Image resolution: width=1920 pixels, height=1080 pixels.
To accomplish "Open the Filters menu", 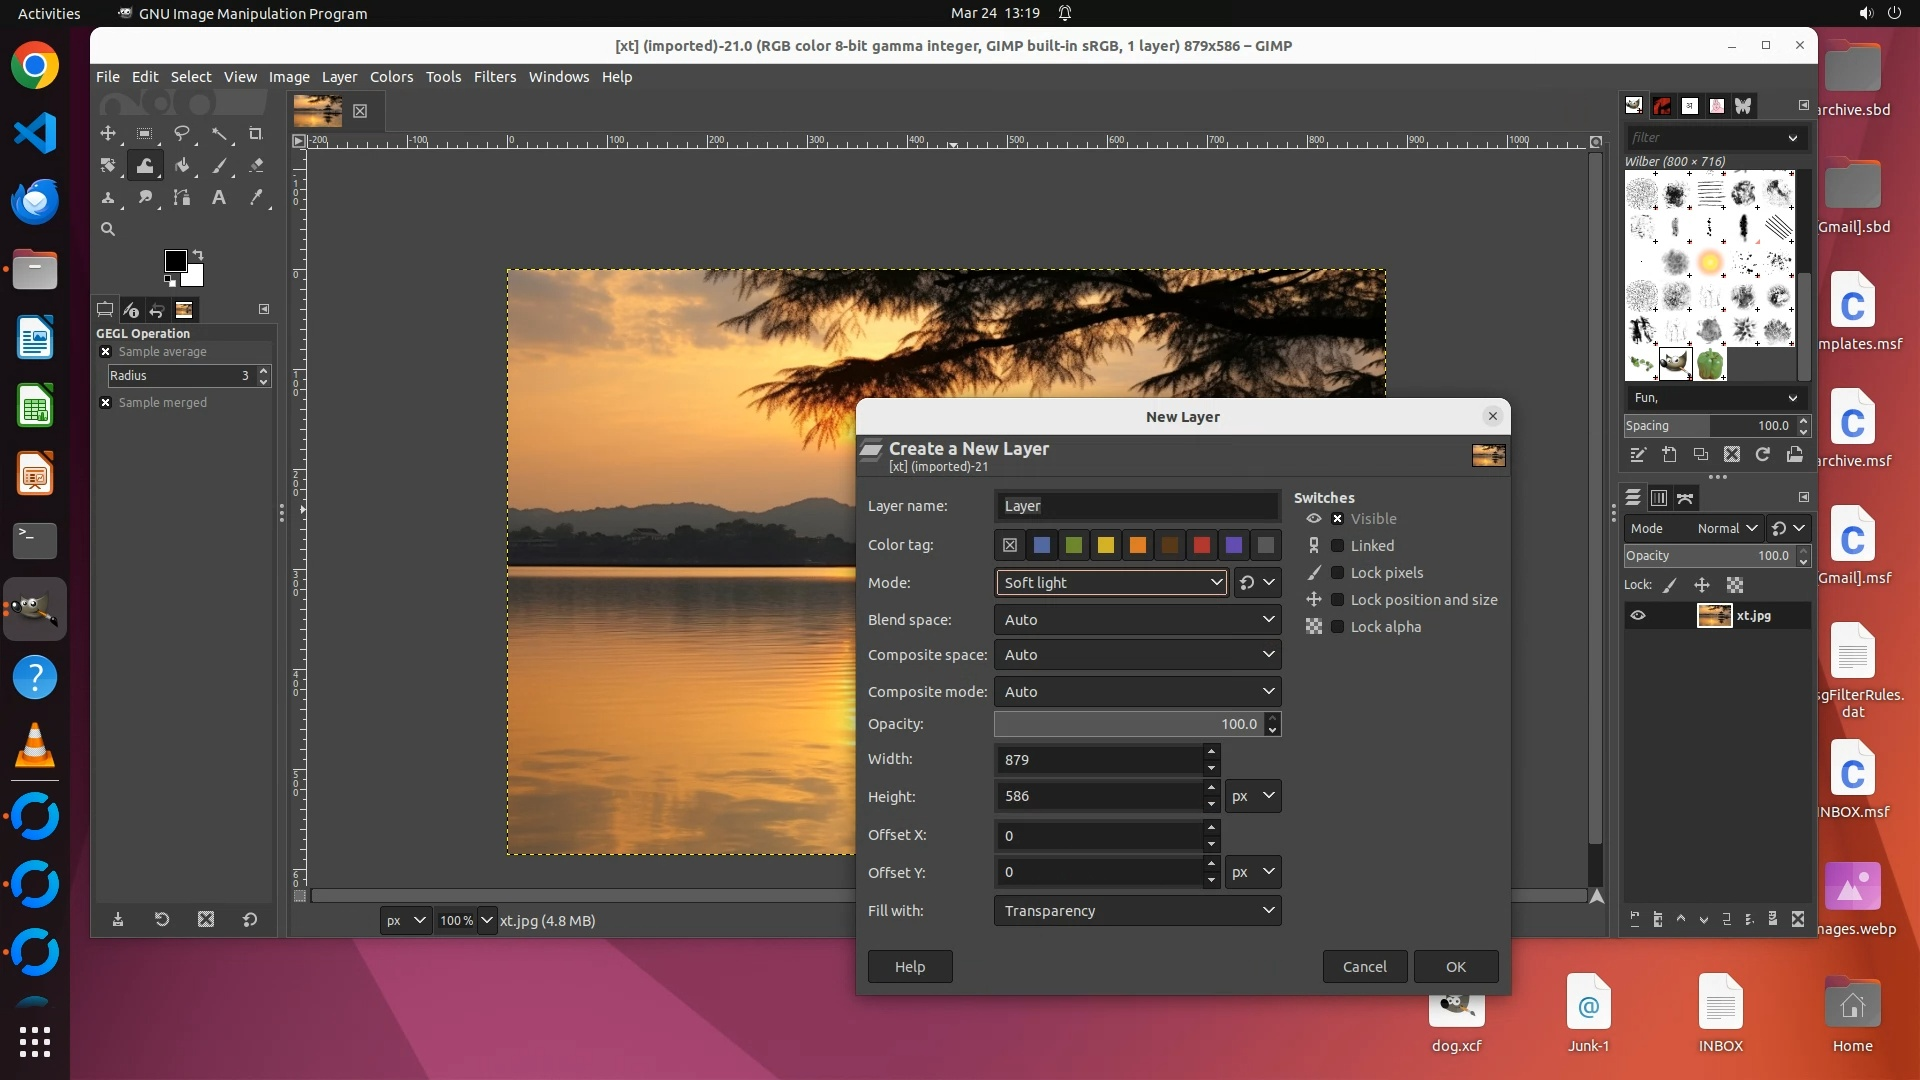I will point(494,77).
